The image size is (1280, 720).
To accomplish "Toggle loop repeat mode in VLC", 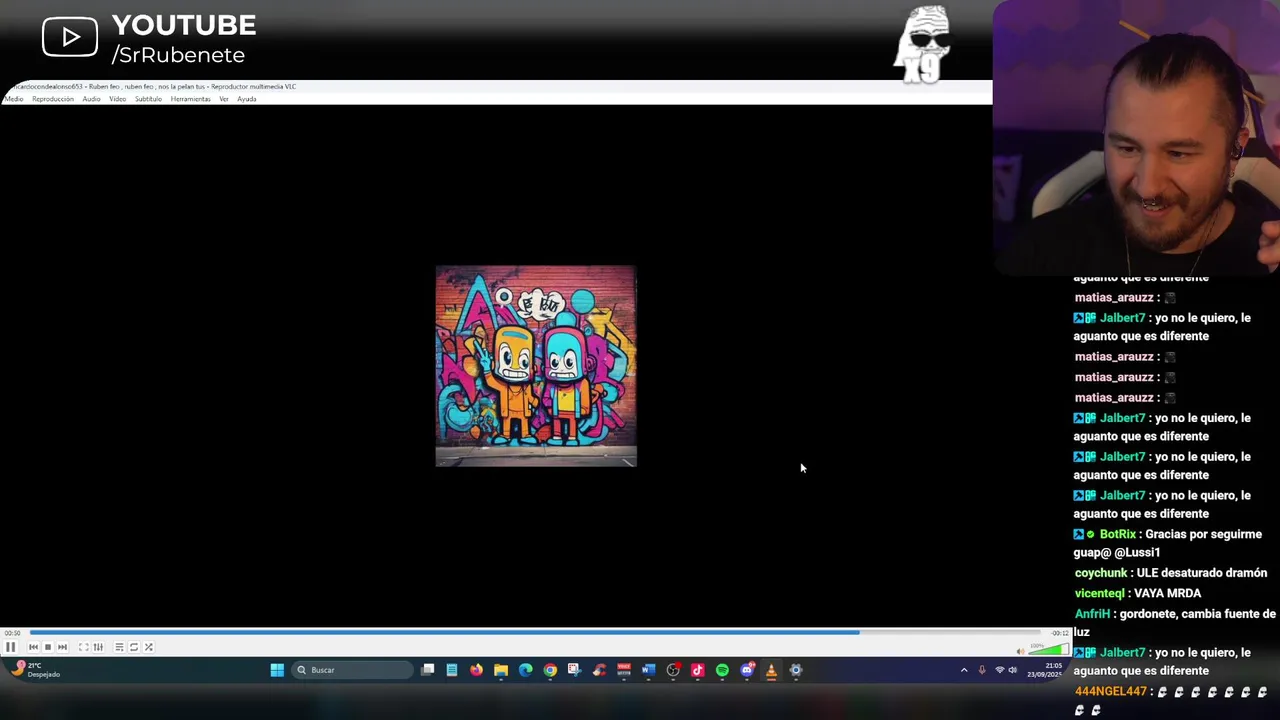I will [134, 647].
